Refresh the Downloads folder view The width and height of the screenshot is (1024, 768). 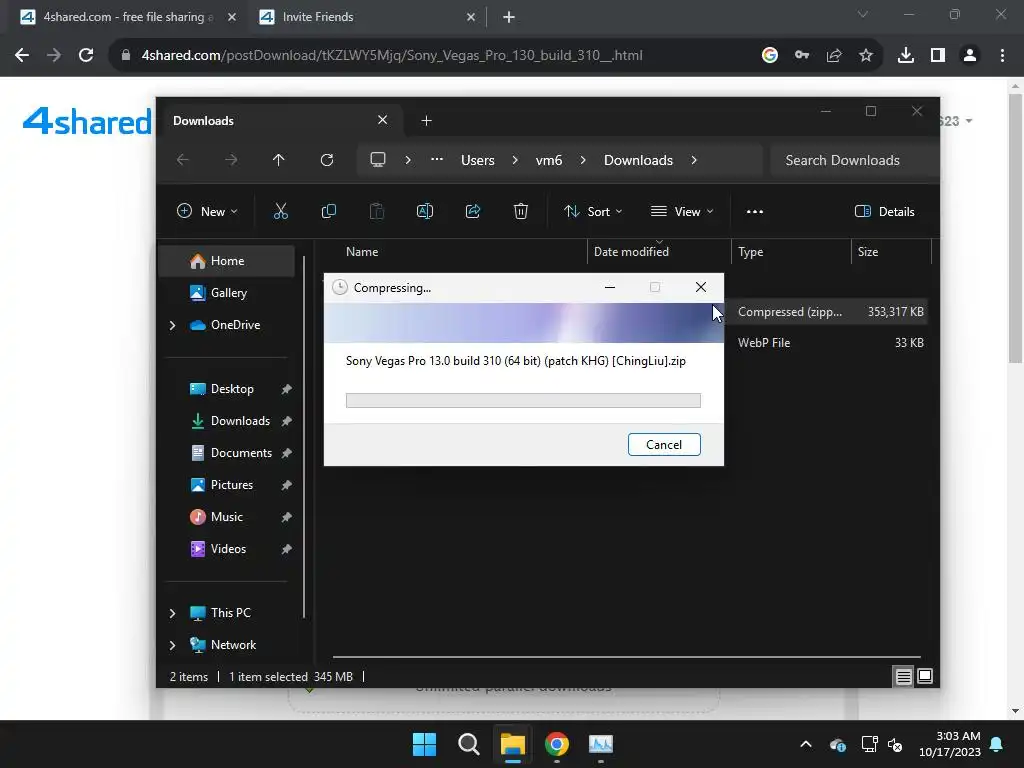coord(327,160)
